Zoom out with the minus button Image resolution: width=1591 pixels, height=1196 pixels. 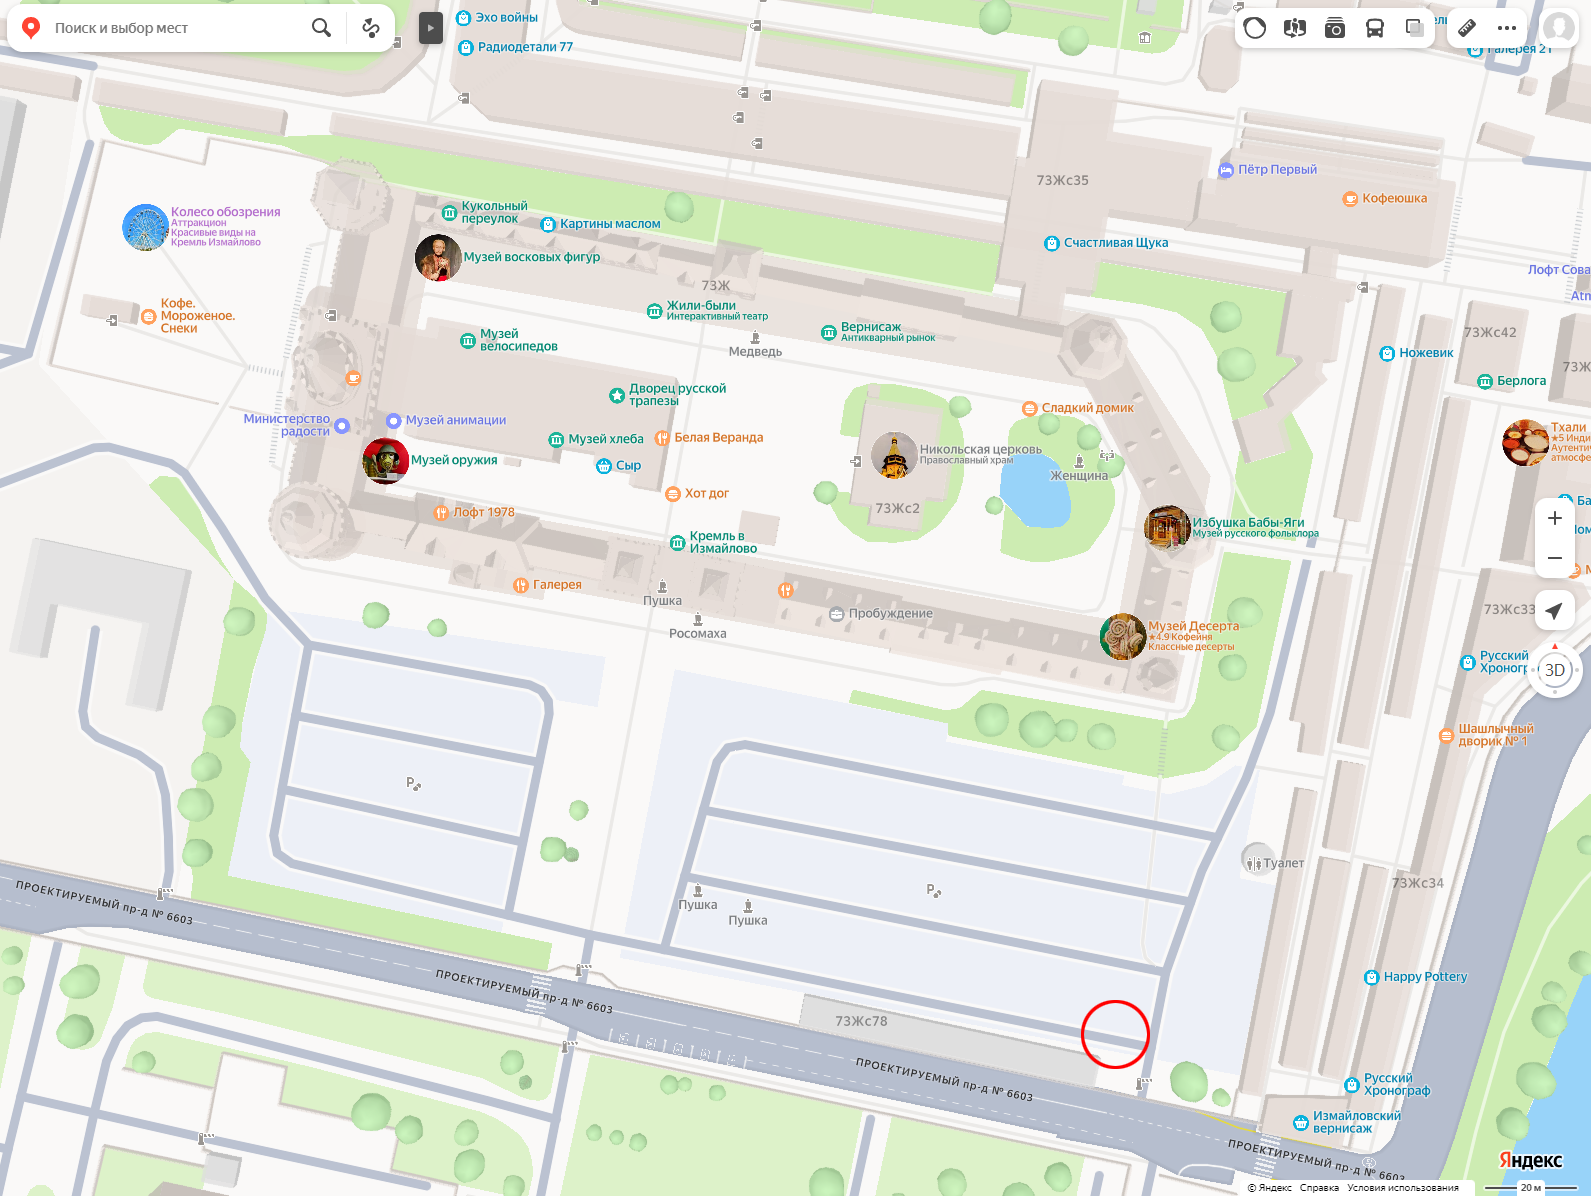pos(1554,558)
